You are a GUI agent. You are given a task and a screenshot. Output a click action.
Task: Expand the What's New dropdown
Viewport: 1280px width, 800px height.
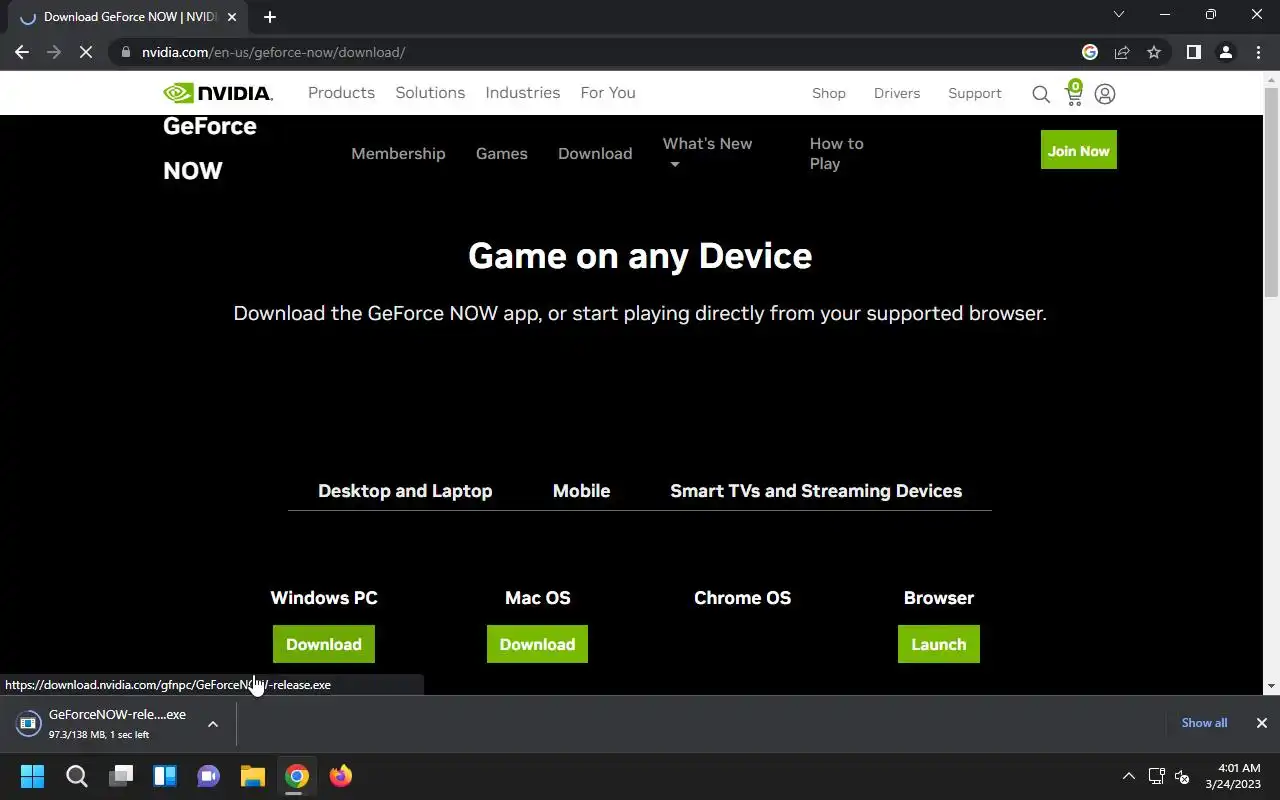[x=707, y=153]
